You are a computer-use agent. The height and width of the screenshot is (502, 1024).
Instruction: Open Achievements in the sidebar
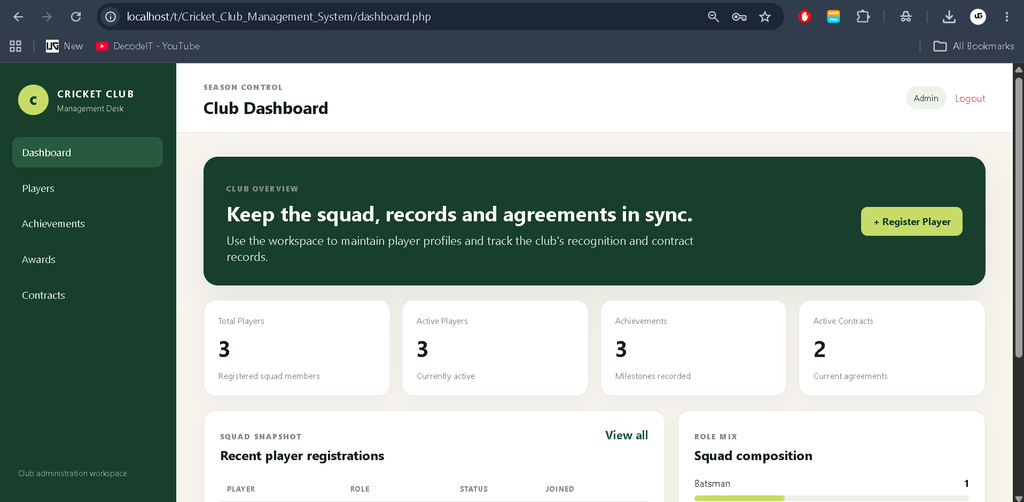coord(88,223)
